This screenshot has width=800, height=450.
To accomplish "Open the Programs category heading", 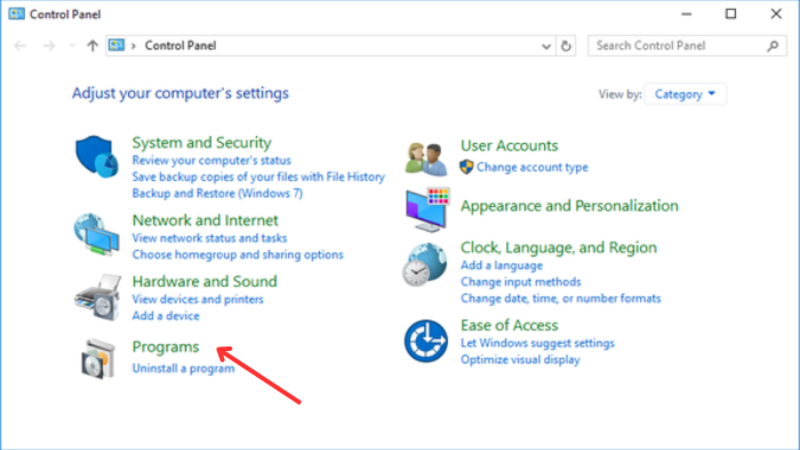I will tap(166, 347).
